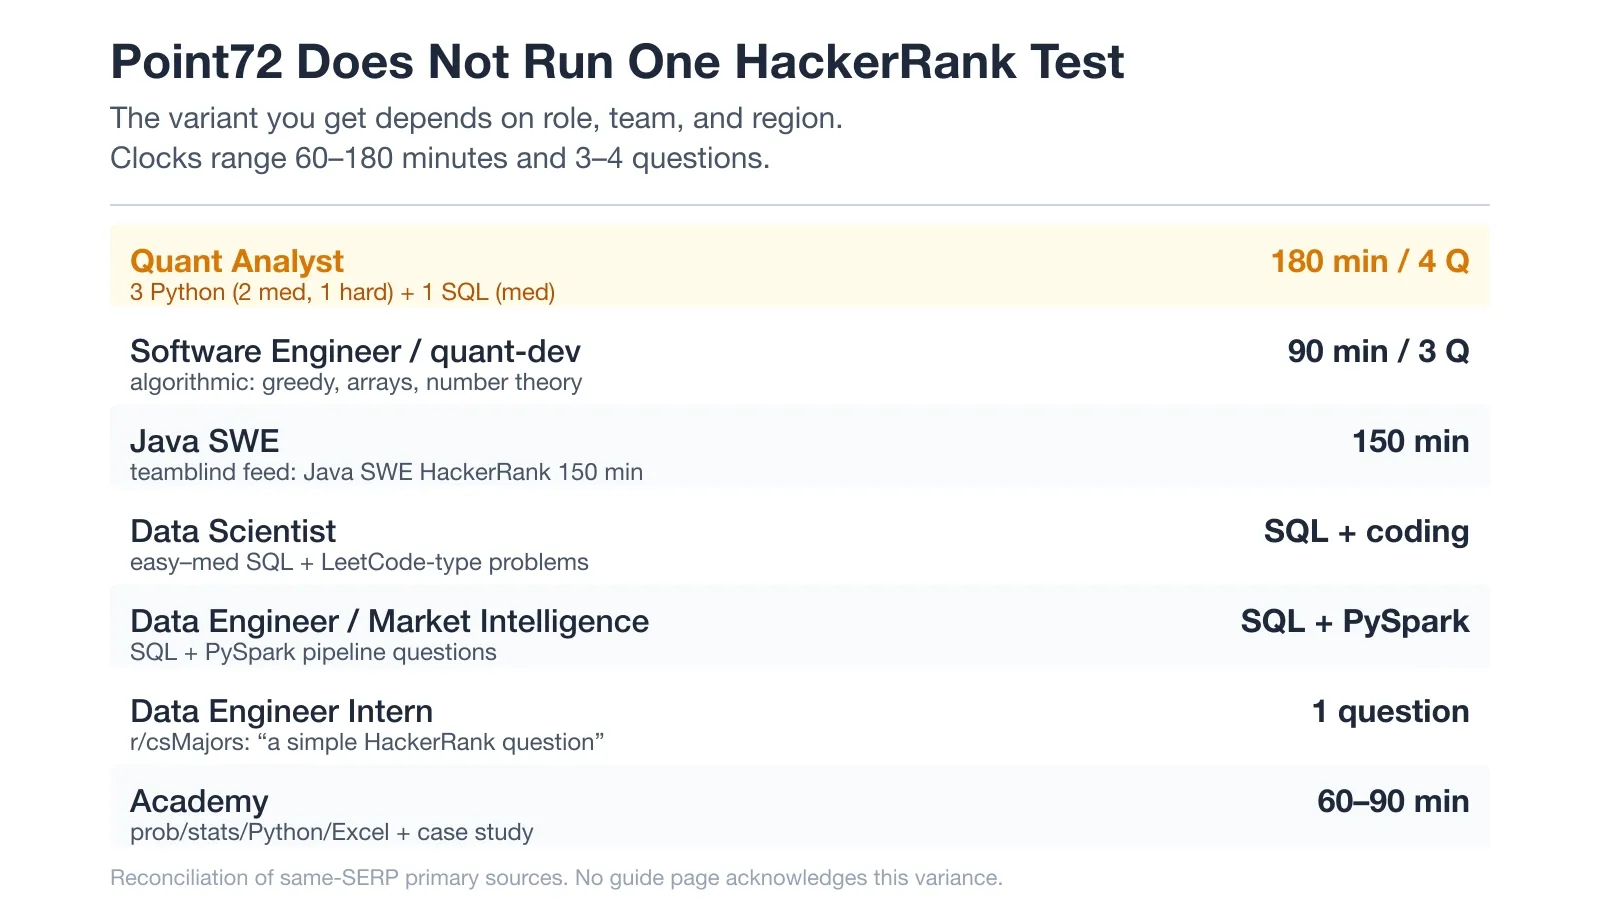Click the '1 question' value
The image size is (1600, 900).
coord(1391,711)
